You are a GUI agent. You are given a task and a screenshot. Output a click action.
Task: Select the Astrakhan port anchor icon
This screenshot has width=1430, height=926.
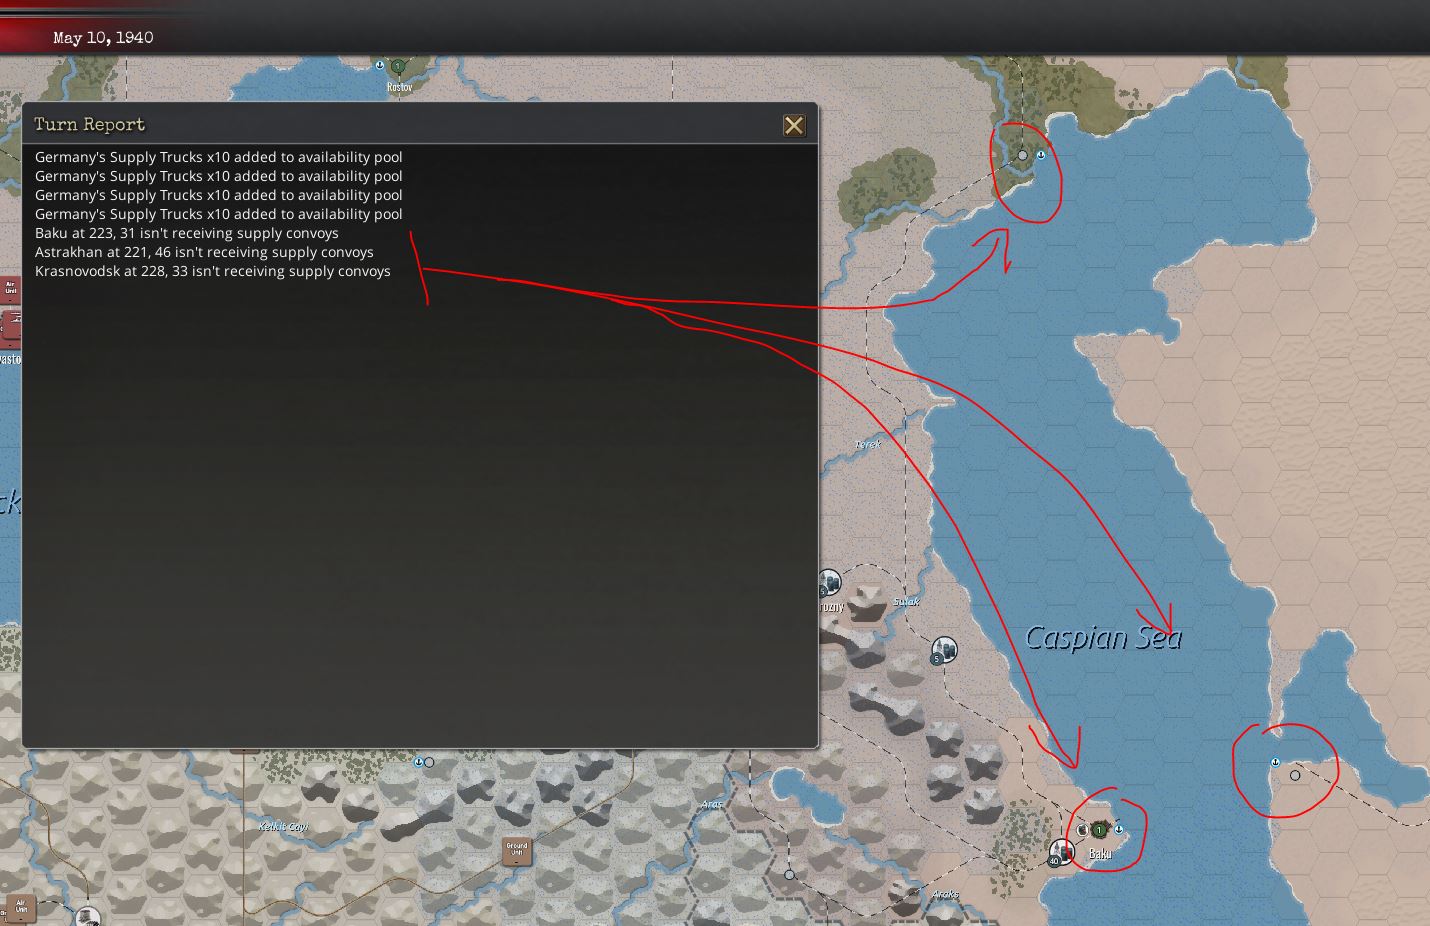coord(1041,155)
